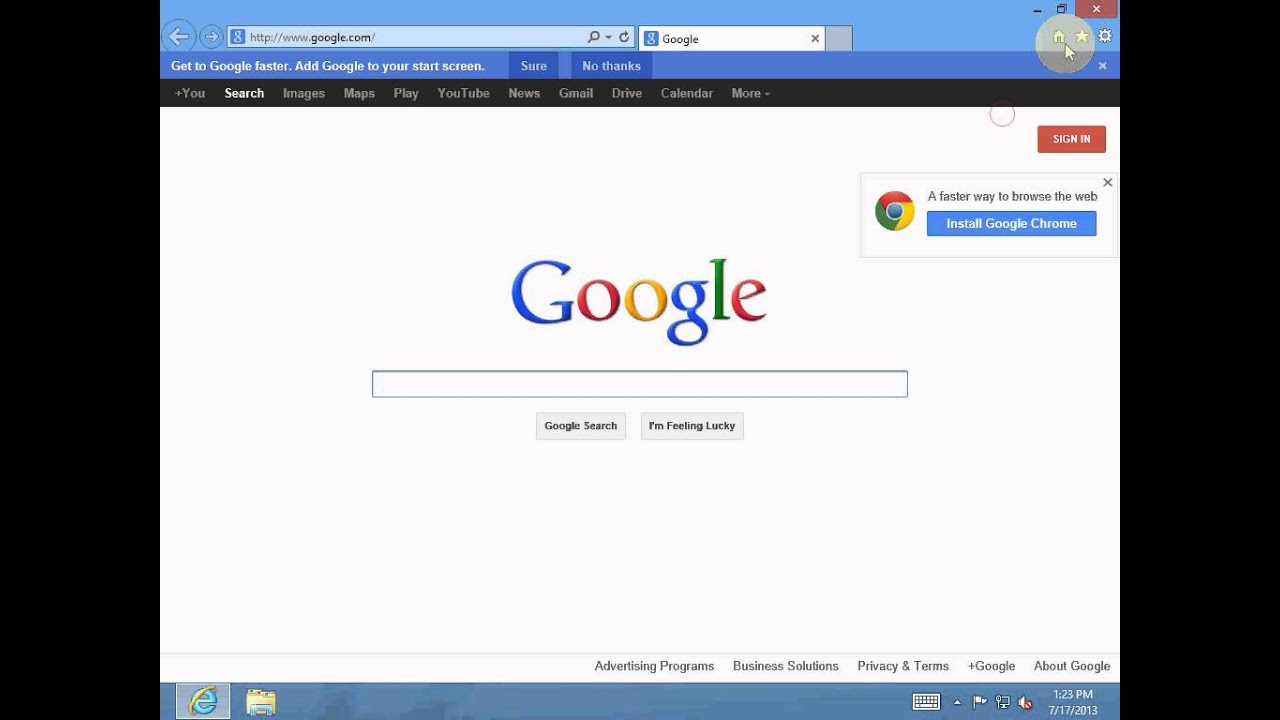
Task: Expand the More menu in Google bar
Action: coord(750,93)
